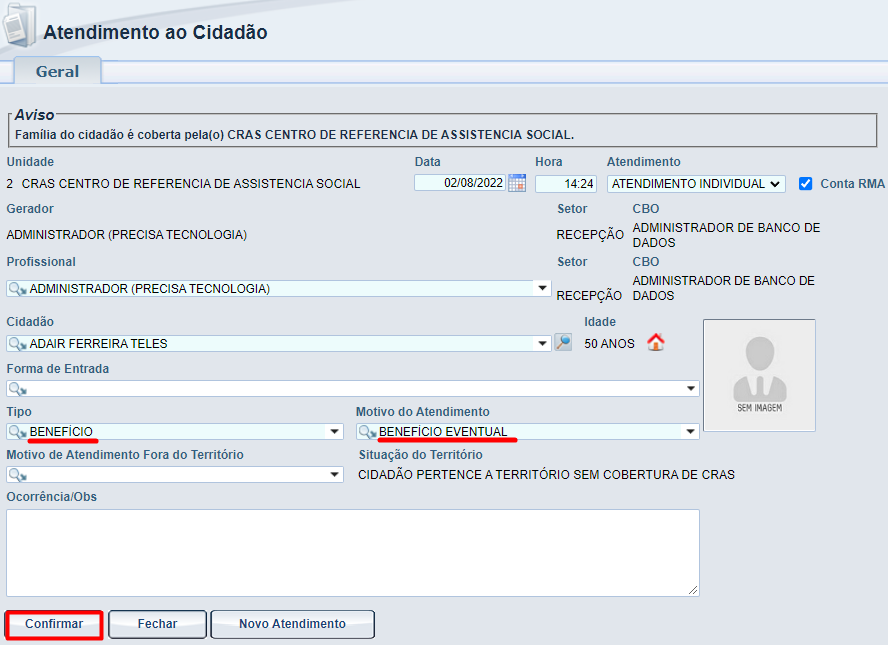Expand the Tipo dropdown showing BENEFÍCIO

point(334,432)
